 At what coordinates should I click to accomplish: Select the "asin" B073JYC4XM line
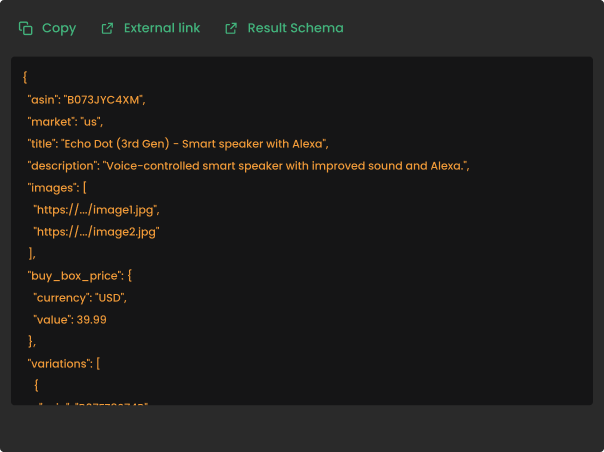pyautogui.click(x=87, y=99)
